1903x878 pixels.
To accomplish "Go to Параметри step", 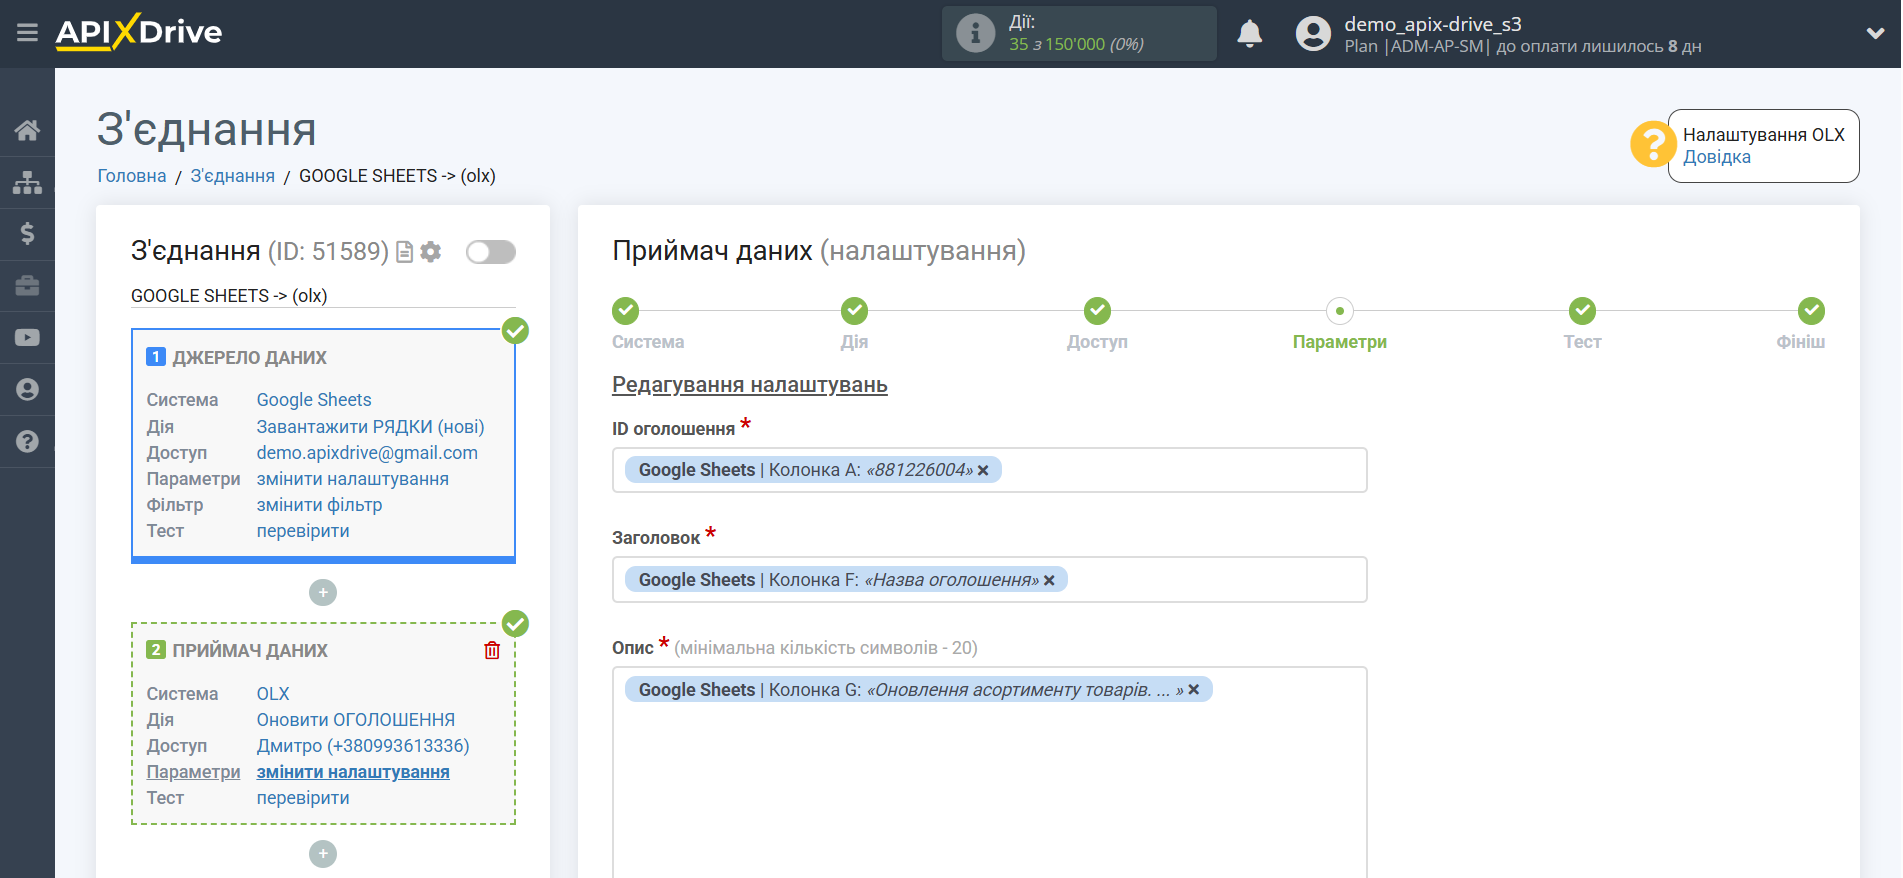I will tap(1340, 311).
